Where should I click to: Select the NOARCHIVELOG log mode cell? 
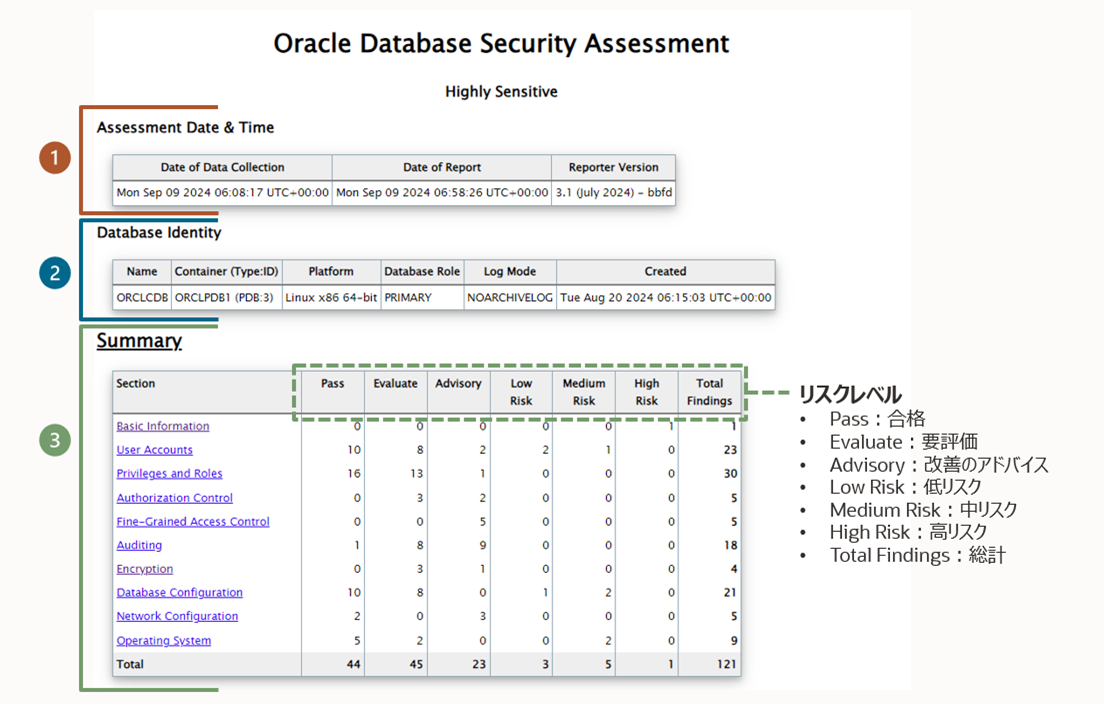[x=509, y=298]
